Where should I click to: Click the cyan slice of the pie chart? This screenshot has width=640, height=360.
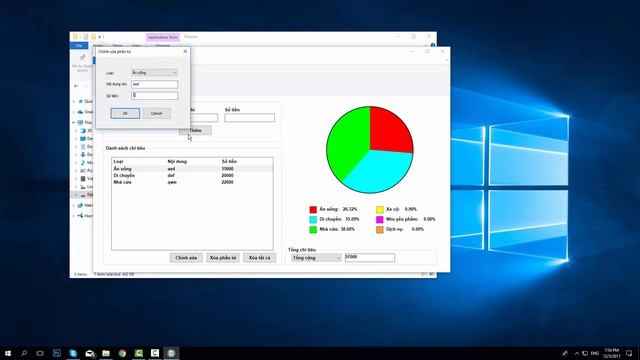(378, 171)
